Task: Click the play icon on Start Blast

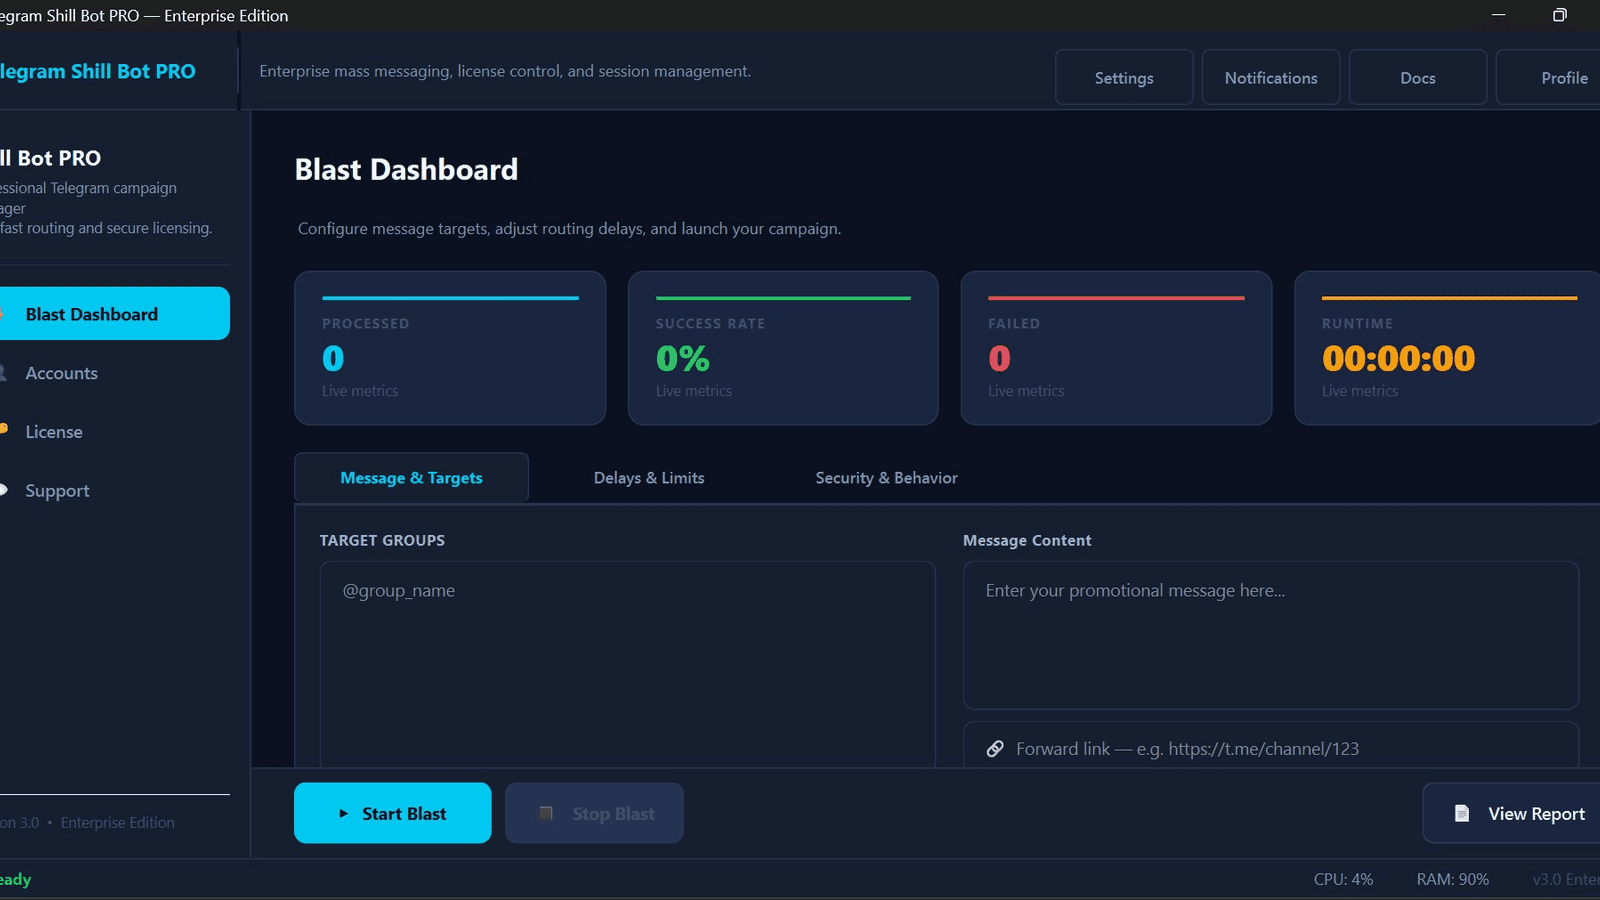Action: click(343, 814)
